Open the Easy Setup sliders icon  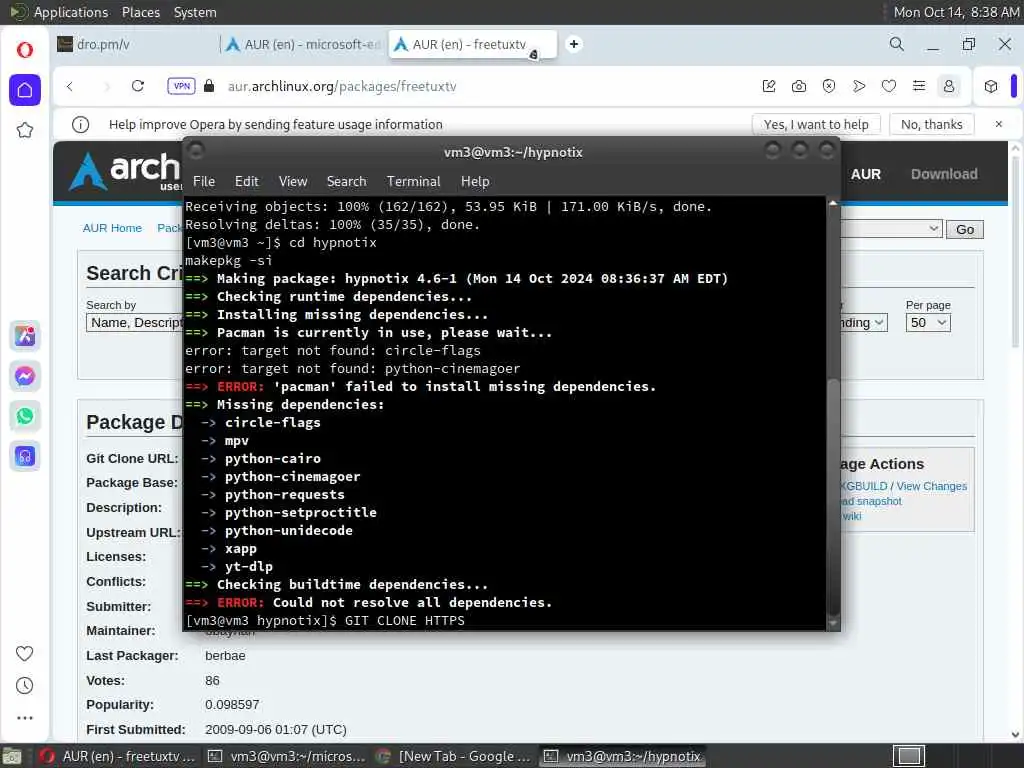point(919,86)
